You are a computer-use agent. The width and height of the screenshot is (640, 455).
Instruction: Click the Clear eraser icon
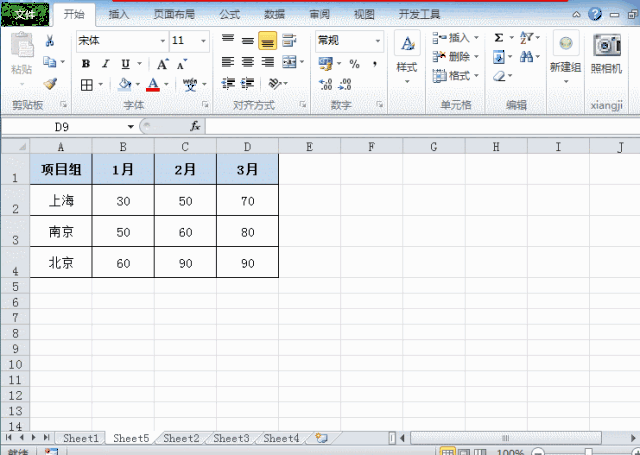click(499, 76)
